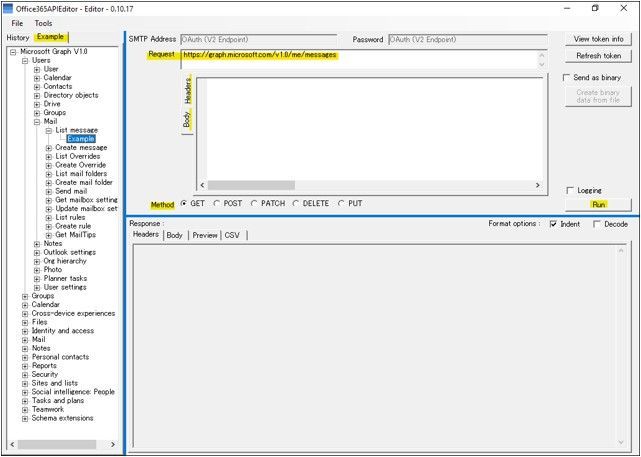
Task: Click the request headers horizontal scrollbar thumb
Action: coord(251,185)
